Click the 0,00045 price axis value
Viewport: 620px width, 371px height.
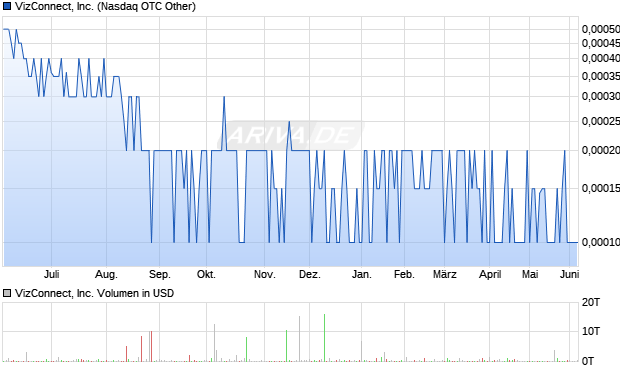click(601, 43)
